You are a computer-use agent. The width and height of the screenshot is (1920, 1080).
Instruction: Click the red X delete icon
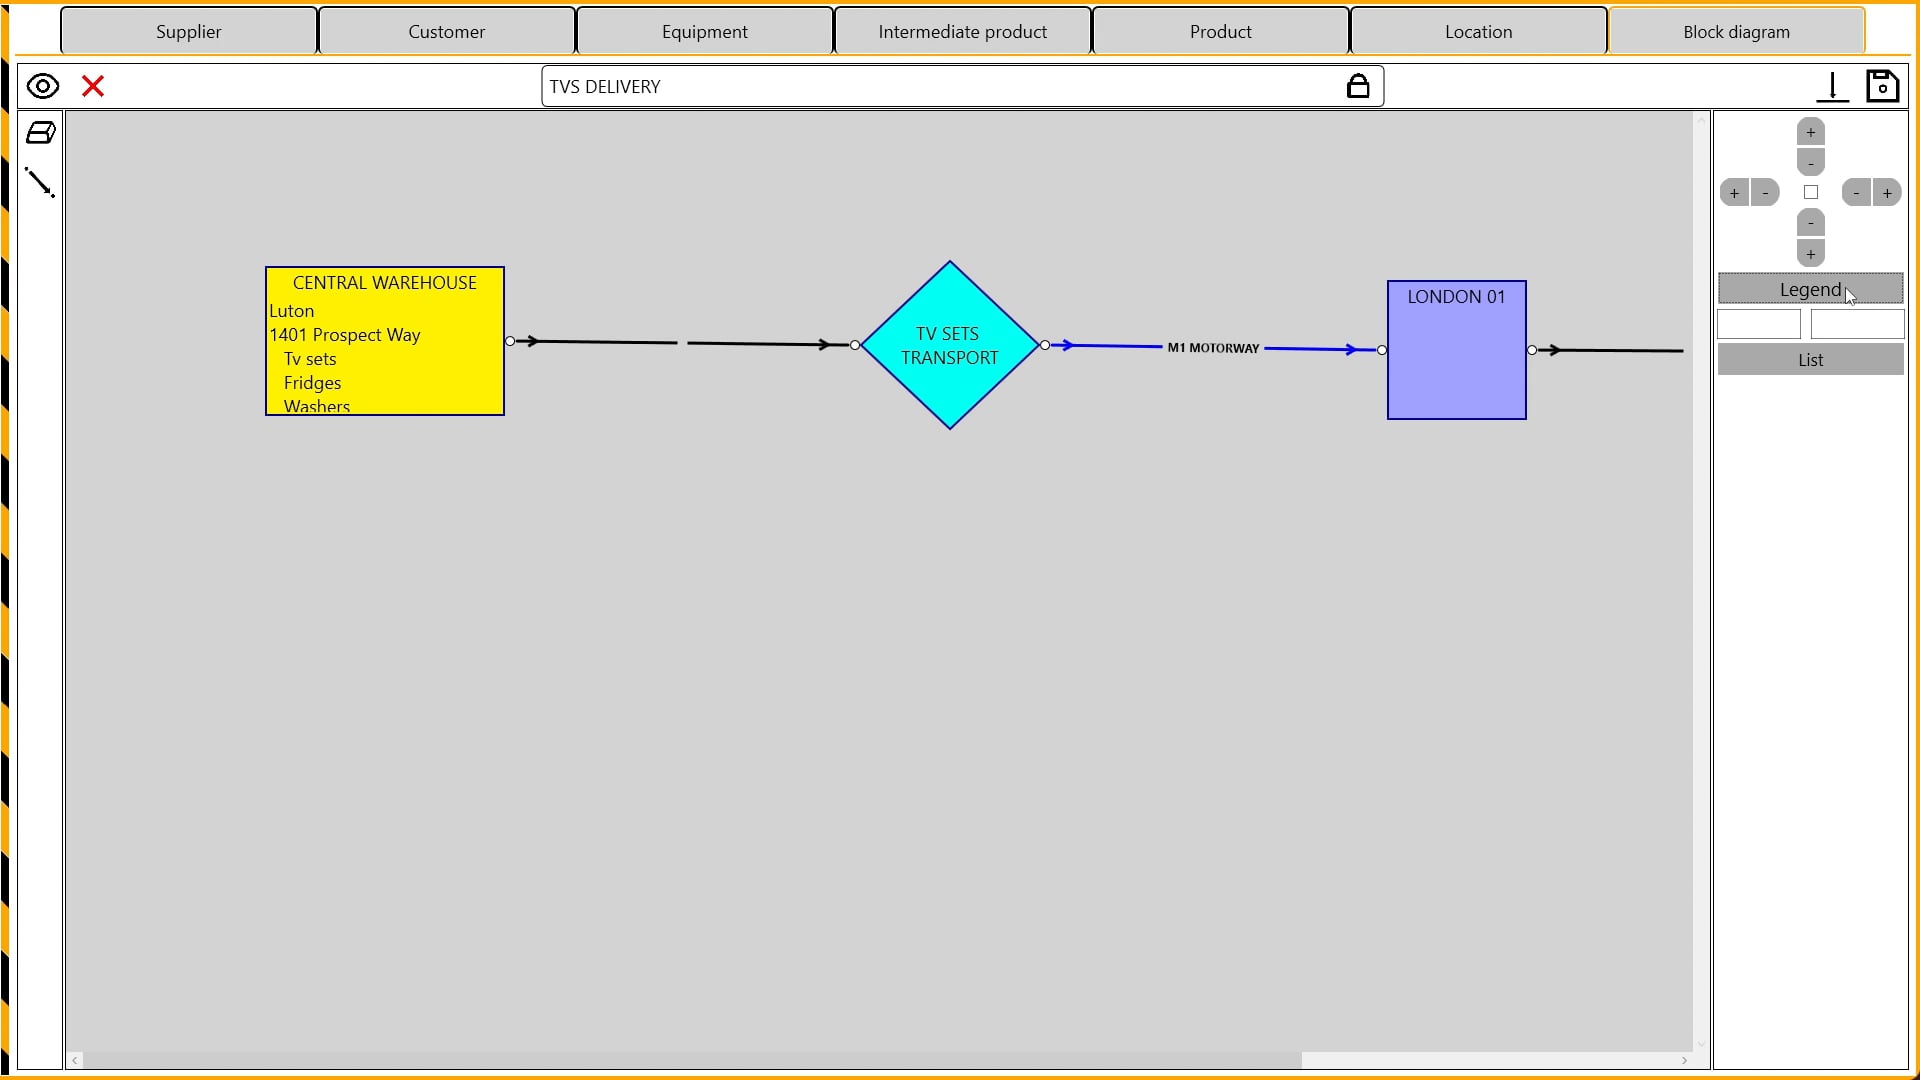point(93,86)
